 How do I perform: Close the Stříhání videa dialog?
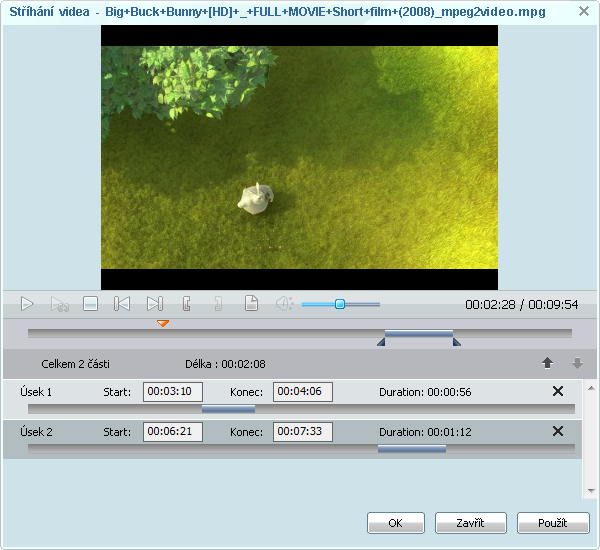(x=584, y=11)
